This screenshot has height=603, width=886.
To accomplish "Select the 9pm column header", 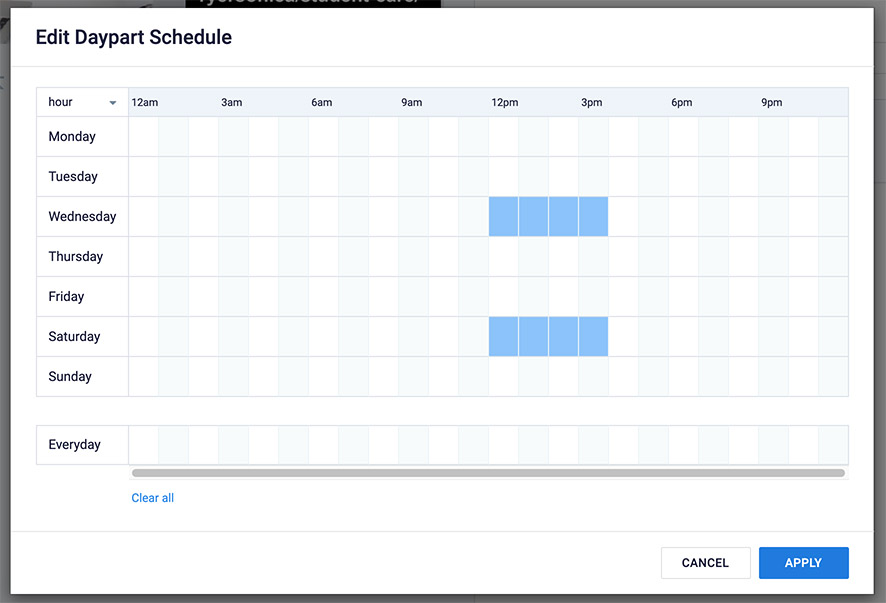I will tap(772, 103).
